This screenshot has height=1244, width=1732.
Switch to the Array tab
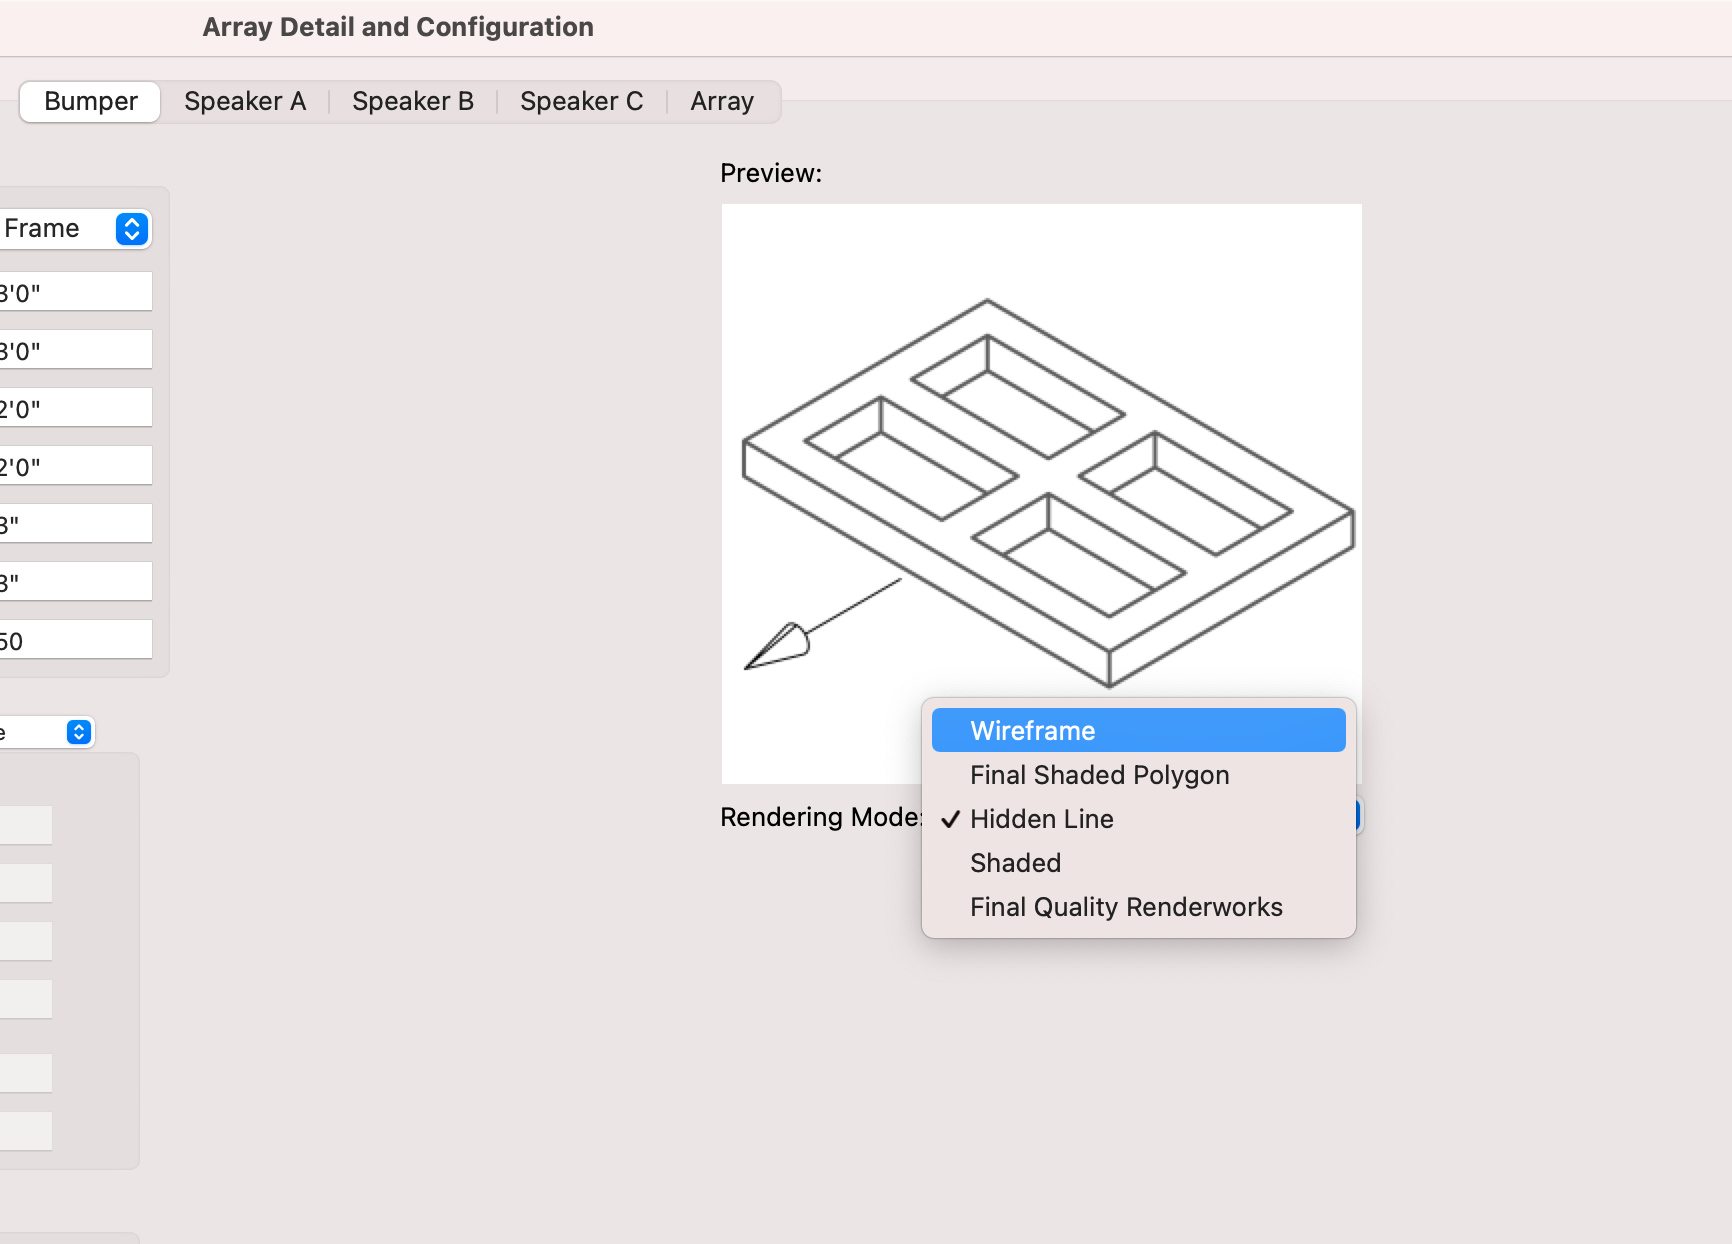tap(721, 101)
